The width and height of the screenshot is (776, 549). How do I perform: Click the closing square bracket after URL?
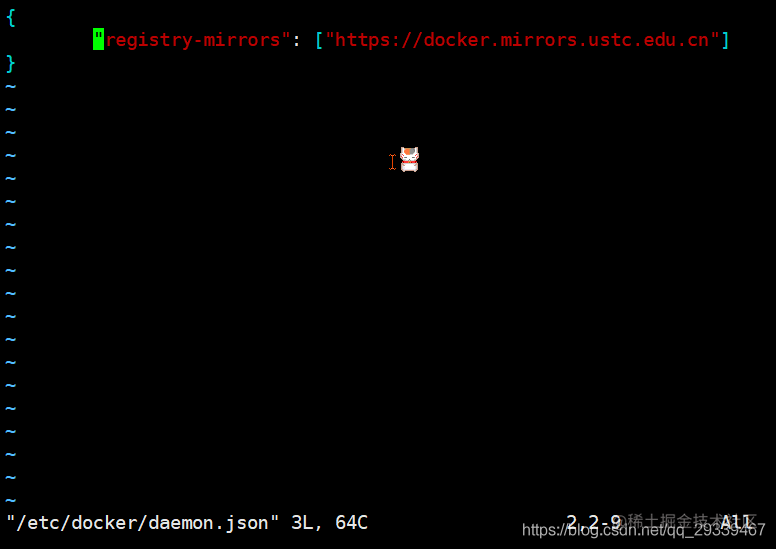click(725, 40)
